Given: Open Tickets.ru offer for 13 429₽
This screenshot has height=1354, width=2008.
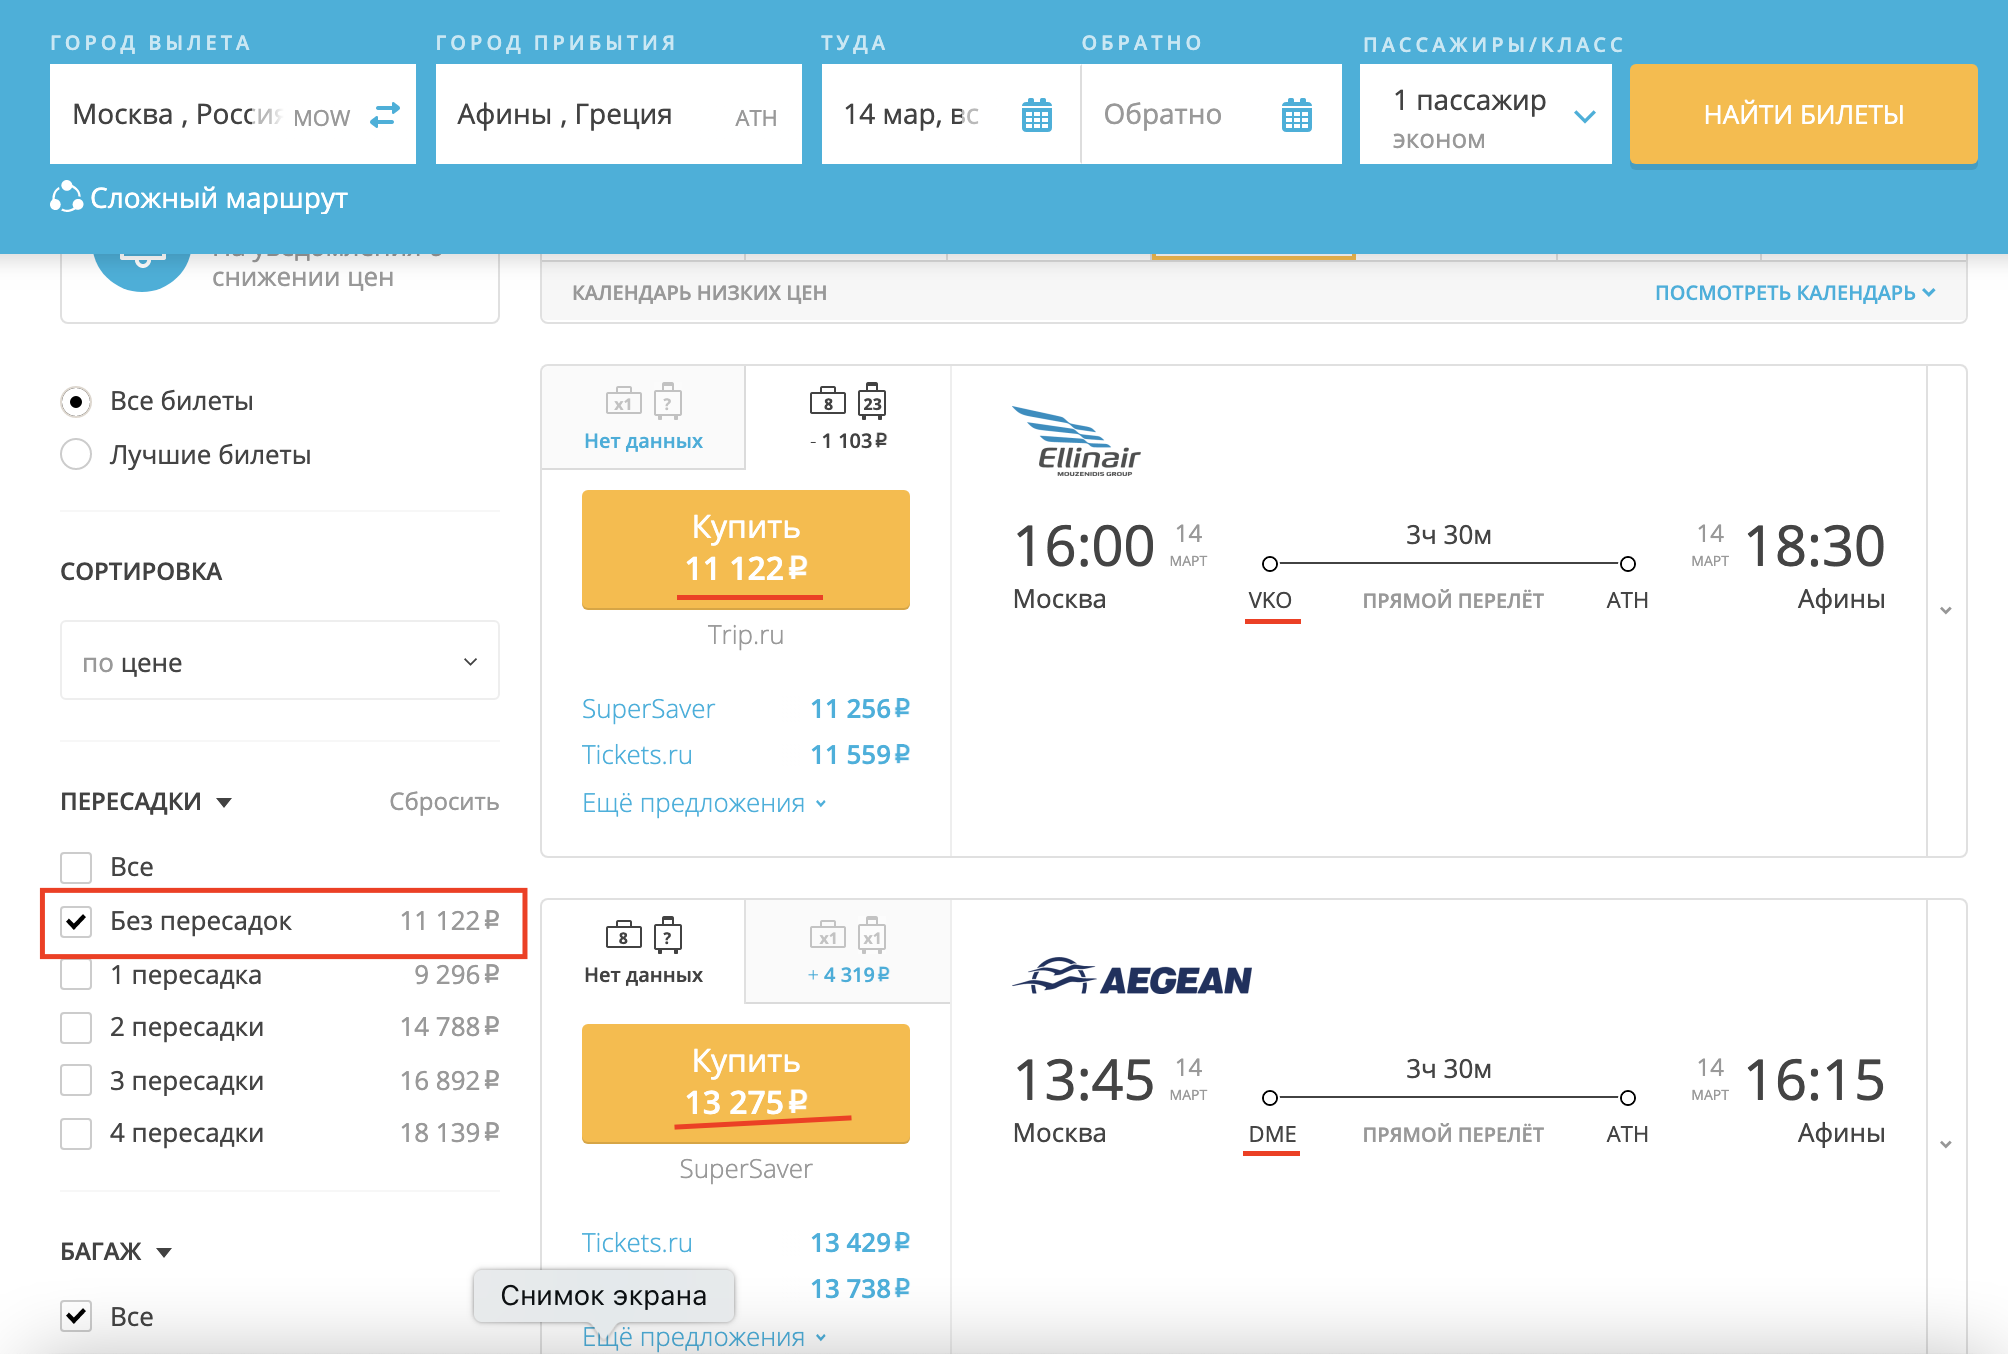Looking at the screenshot, I should pyautogui.click(x=746, y=1243).
